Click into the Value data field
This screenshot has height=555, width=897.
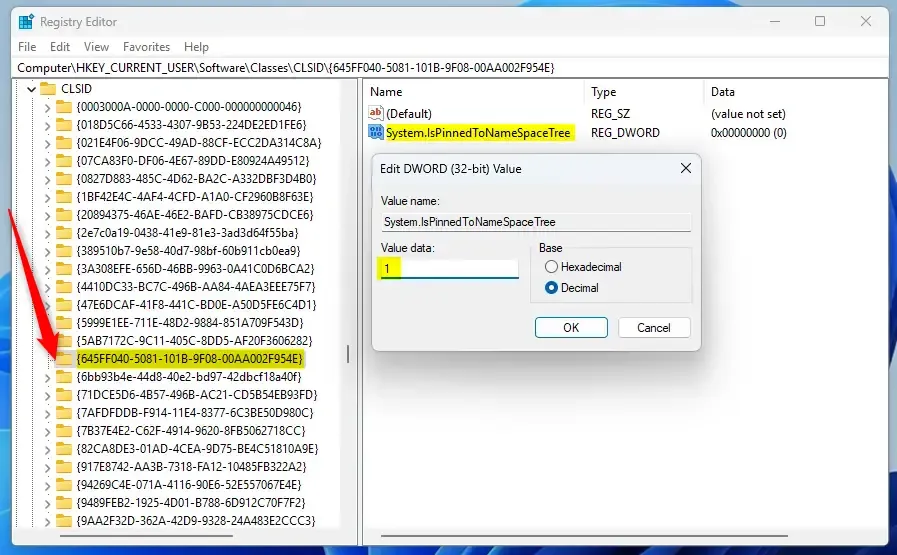(450, 268)
